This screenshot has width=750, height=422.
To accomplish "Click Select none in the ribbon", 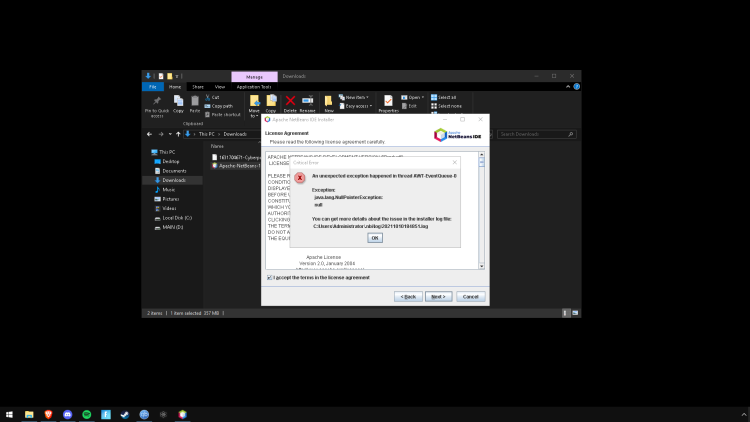I will [x=446, y=106].
